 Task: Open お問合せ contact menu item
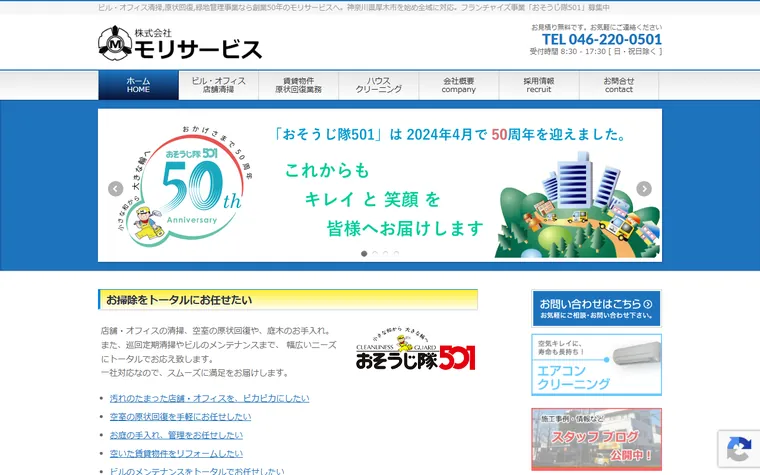click(619, 85)
